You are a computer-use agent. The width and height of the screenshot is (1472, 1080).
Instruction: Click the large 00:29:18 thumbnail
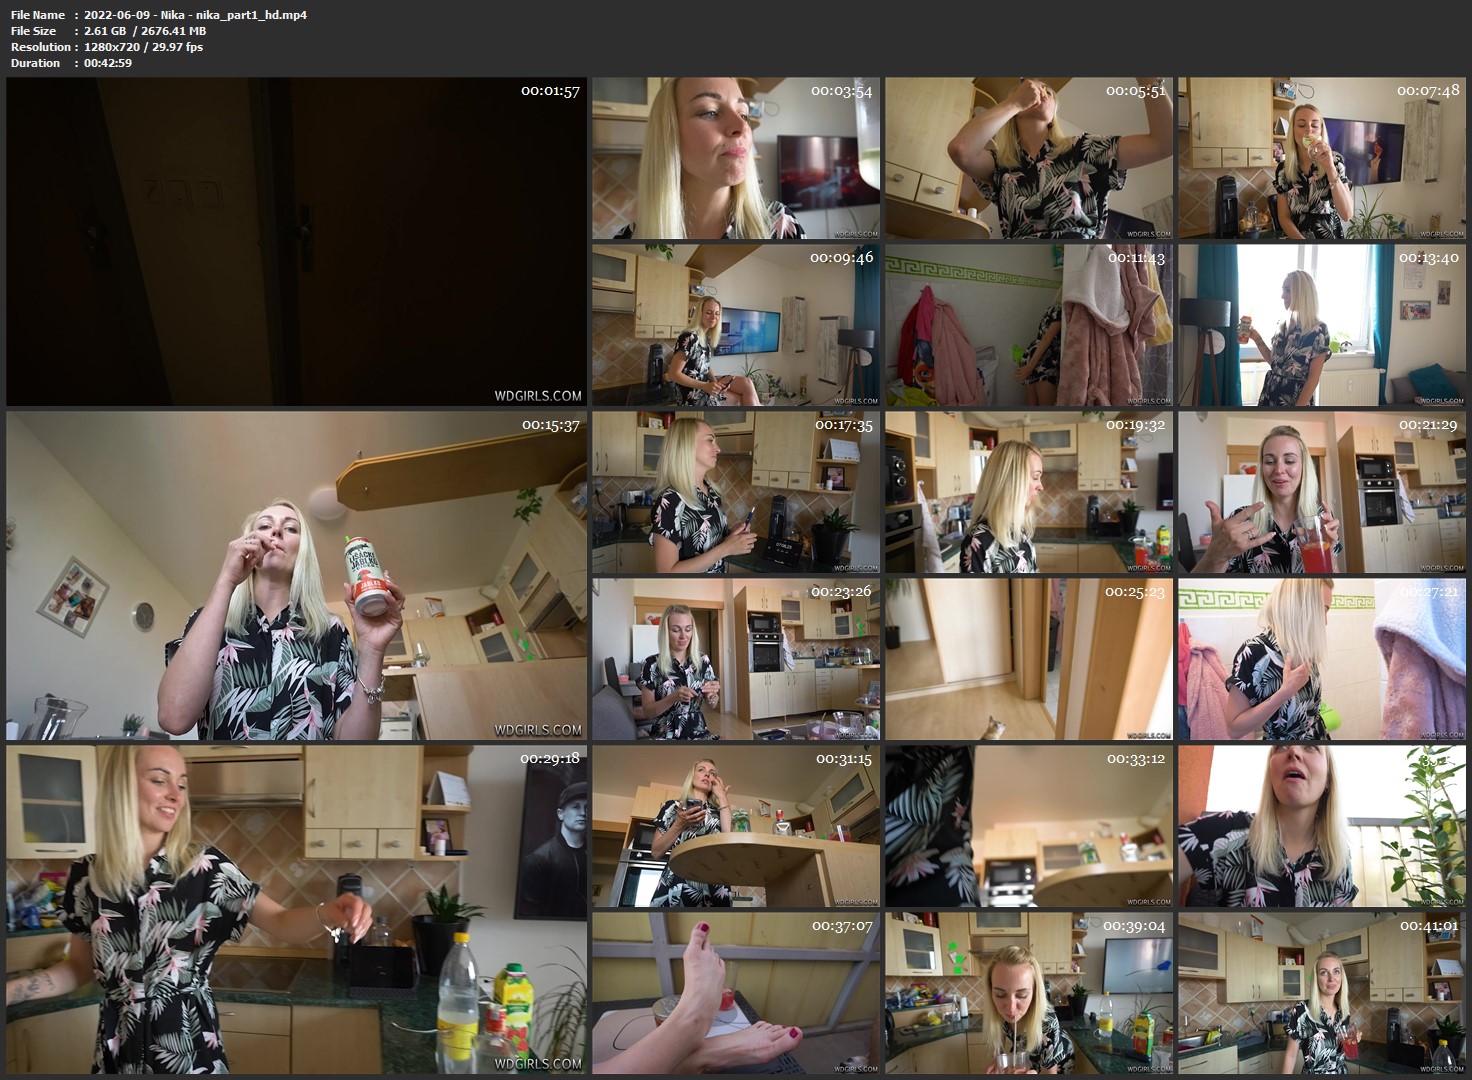pyautogui.click(x=296, y=909)
